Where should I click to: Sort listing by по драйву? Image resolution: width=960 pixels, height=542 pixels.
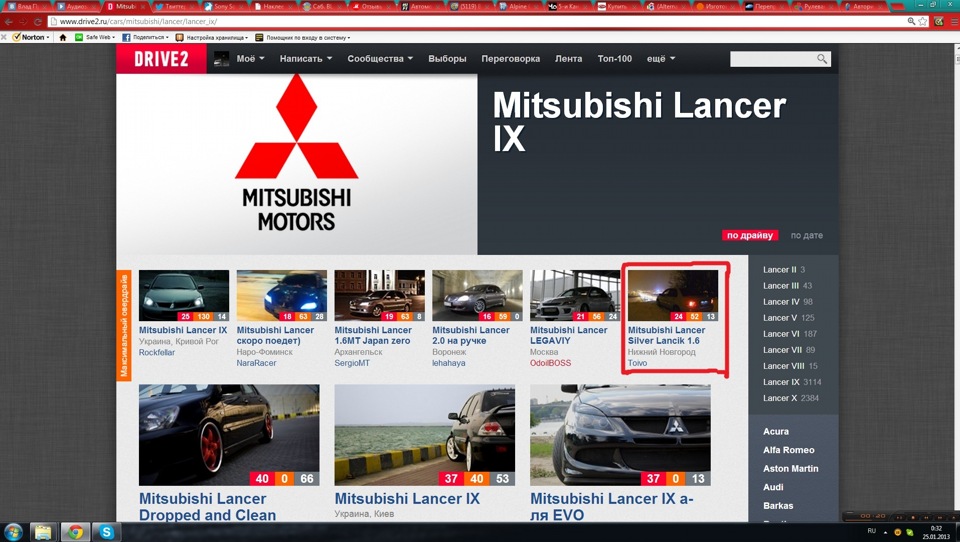(750, 235)
